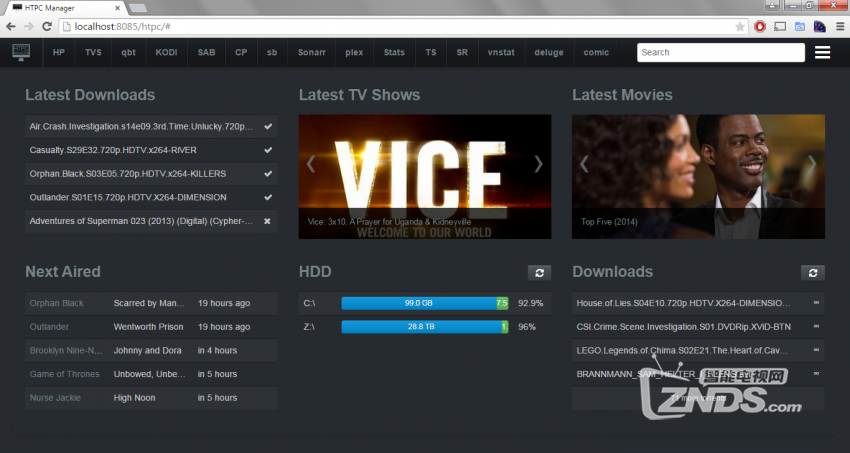Click checkmark for Air.Crash.Investigation download
The width and height of the screenshot is (850, 453).
(268, 126)
